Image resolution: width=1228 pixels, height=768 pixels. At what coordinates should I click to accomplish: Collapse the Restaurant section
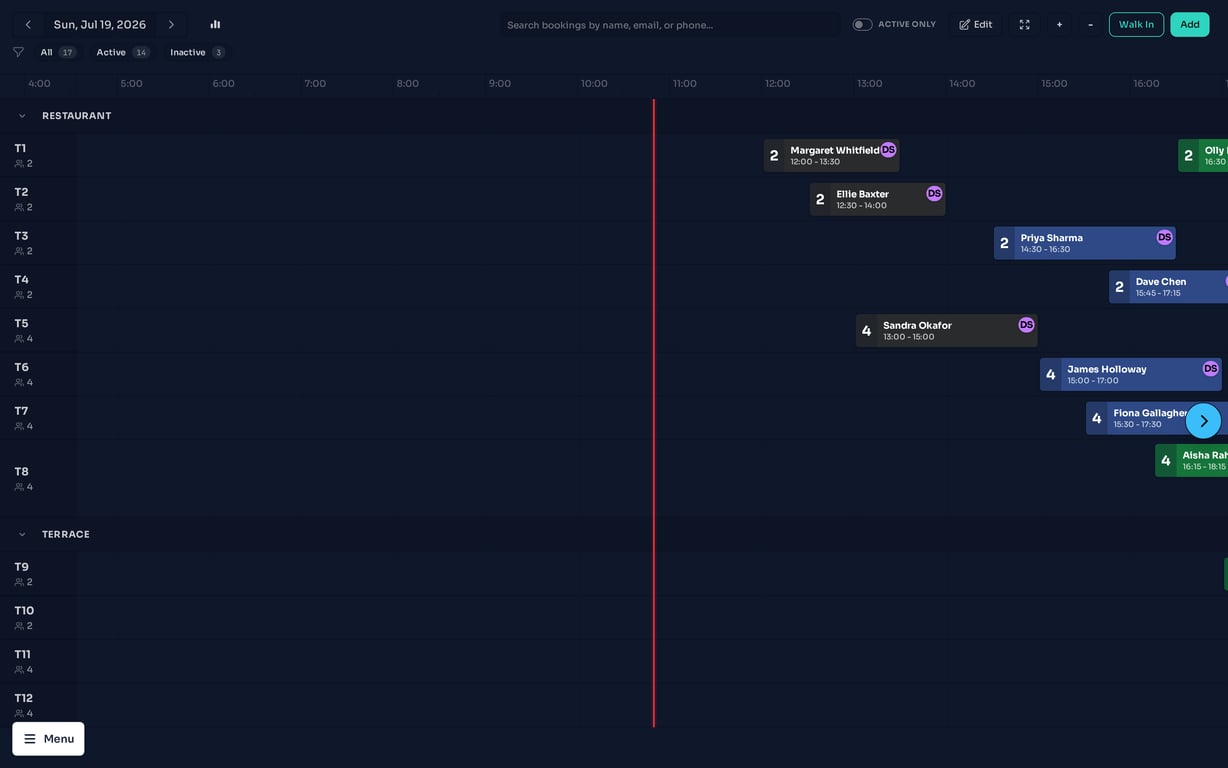coord(22,116)
